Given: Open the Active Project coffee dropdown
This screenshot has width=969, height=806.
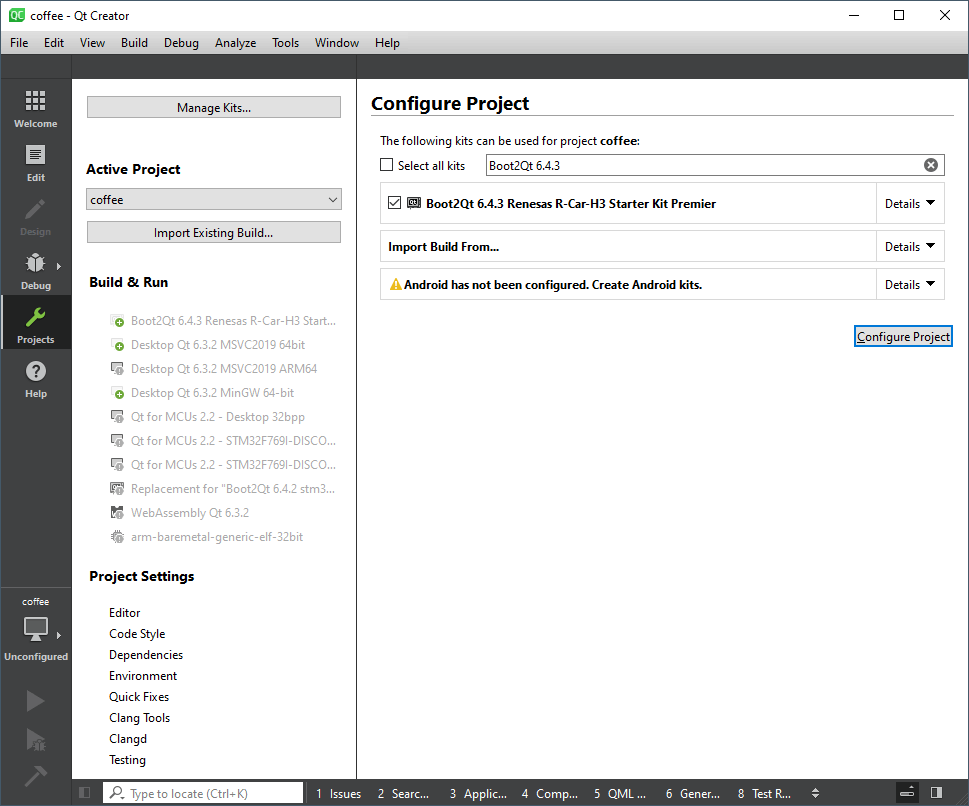Looking at the screenshot, I should coord(213,199).
